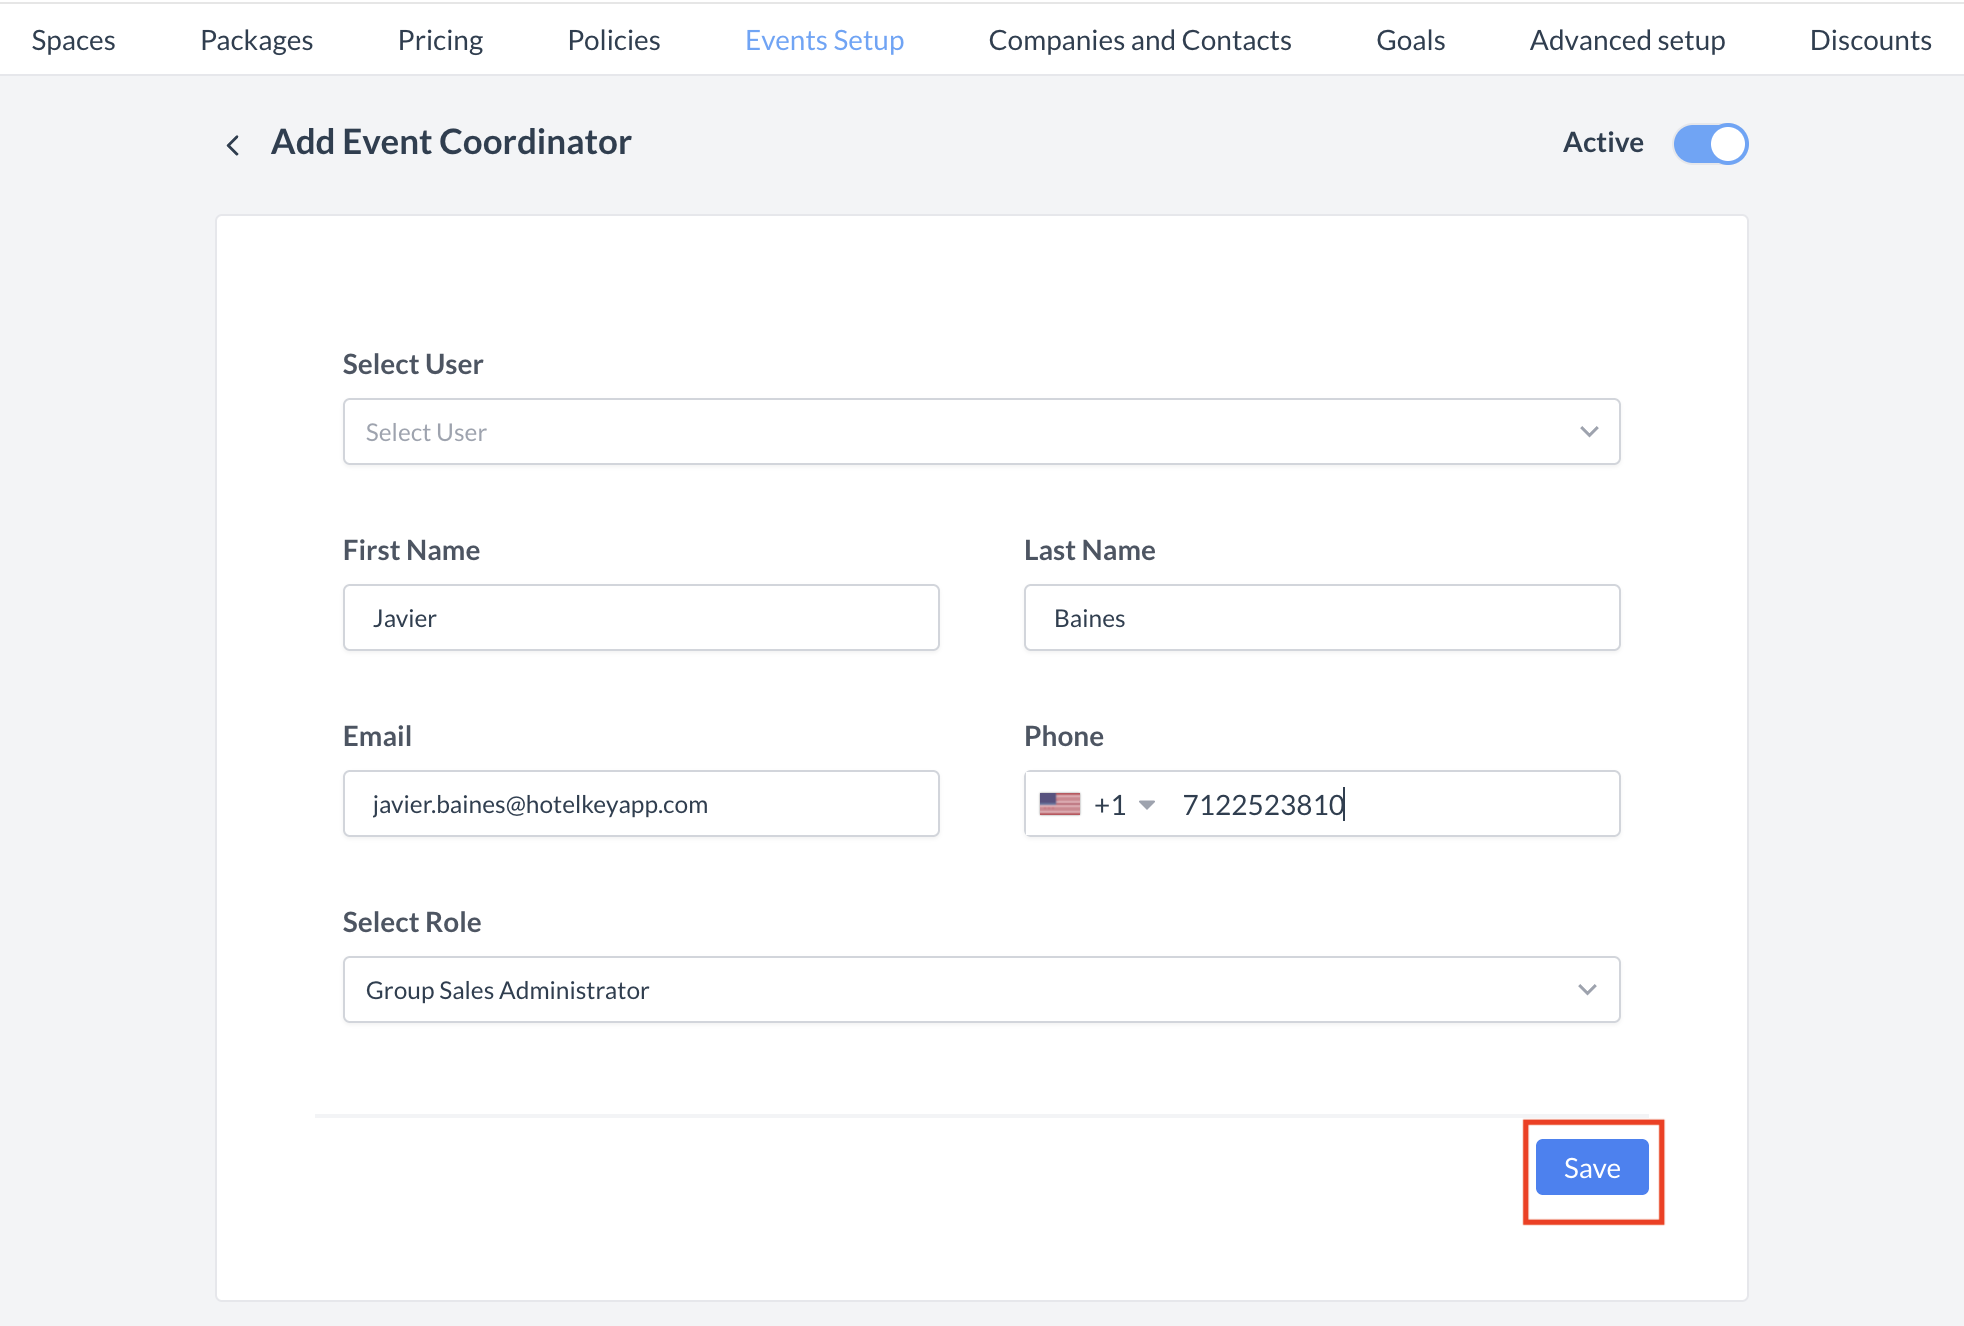Click inside the Email field
The height and width of the screenshot is (1326, 1964).
640,803
